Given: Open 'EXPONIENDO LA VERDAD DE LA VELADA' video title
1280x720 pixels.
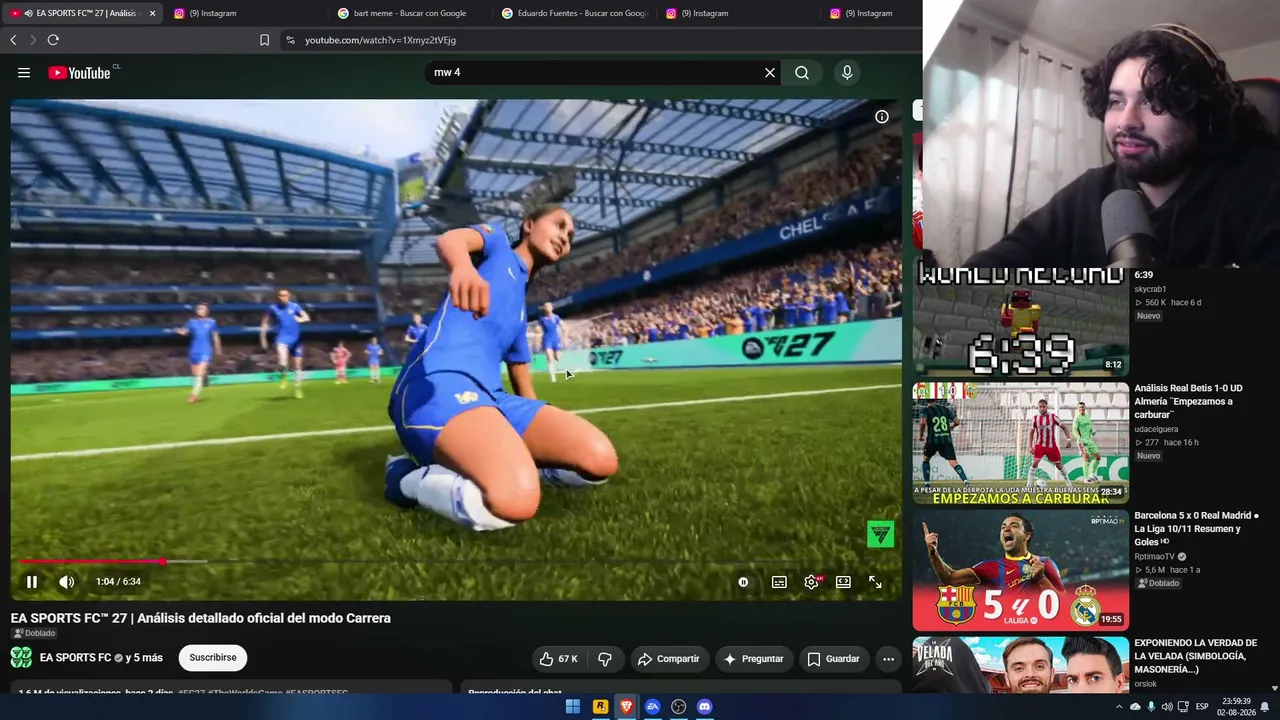Looking at the screenshot, I should point(1196,656).
